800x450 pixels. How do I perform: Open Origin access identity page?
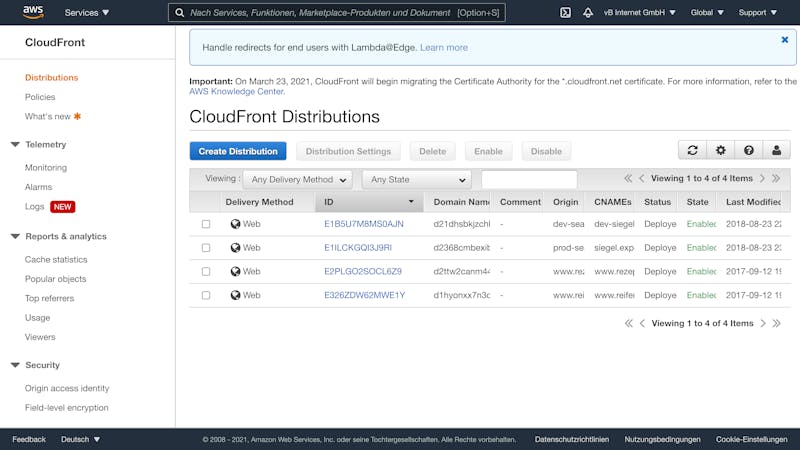tap(67, 388)
